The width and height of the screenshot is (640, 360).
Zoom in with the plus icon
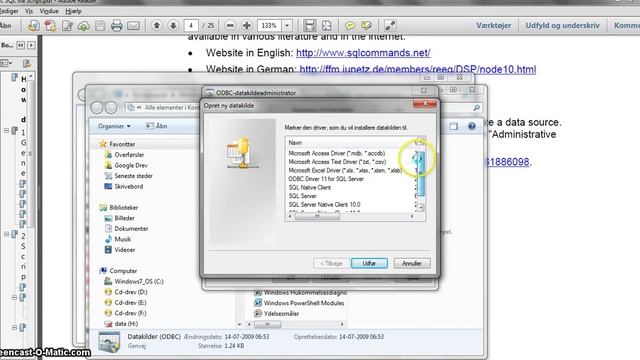pos(247,25)
